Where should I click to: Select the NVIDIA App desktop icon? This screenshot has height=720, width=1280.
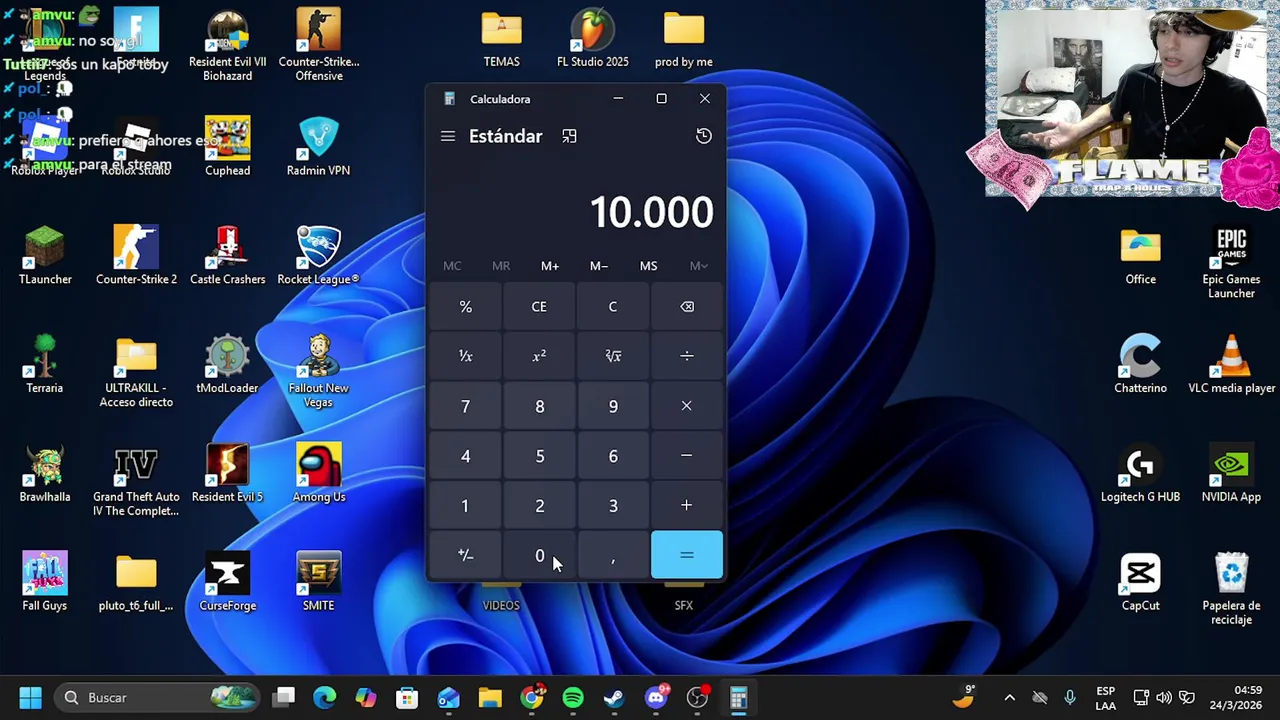click(x=1231, y=474)
